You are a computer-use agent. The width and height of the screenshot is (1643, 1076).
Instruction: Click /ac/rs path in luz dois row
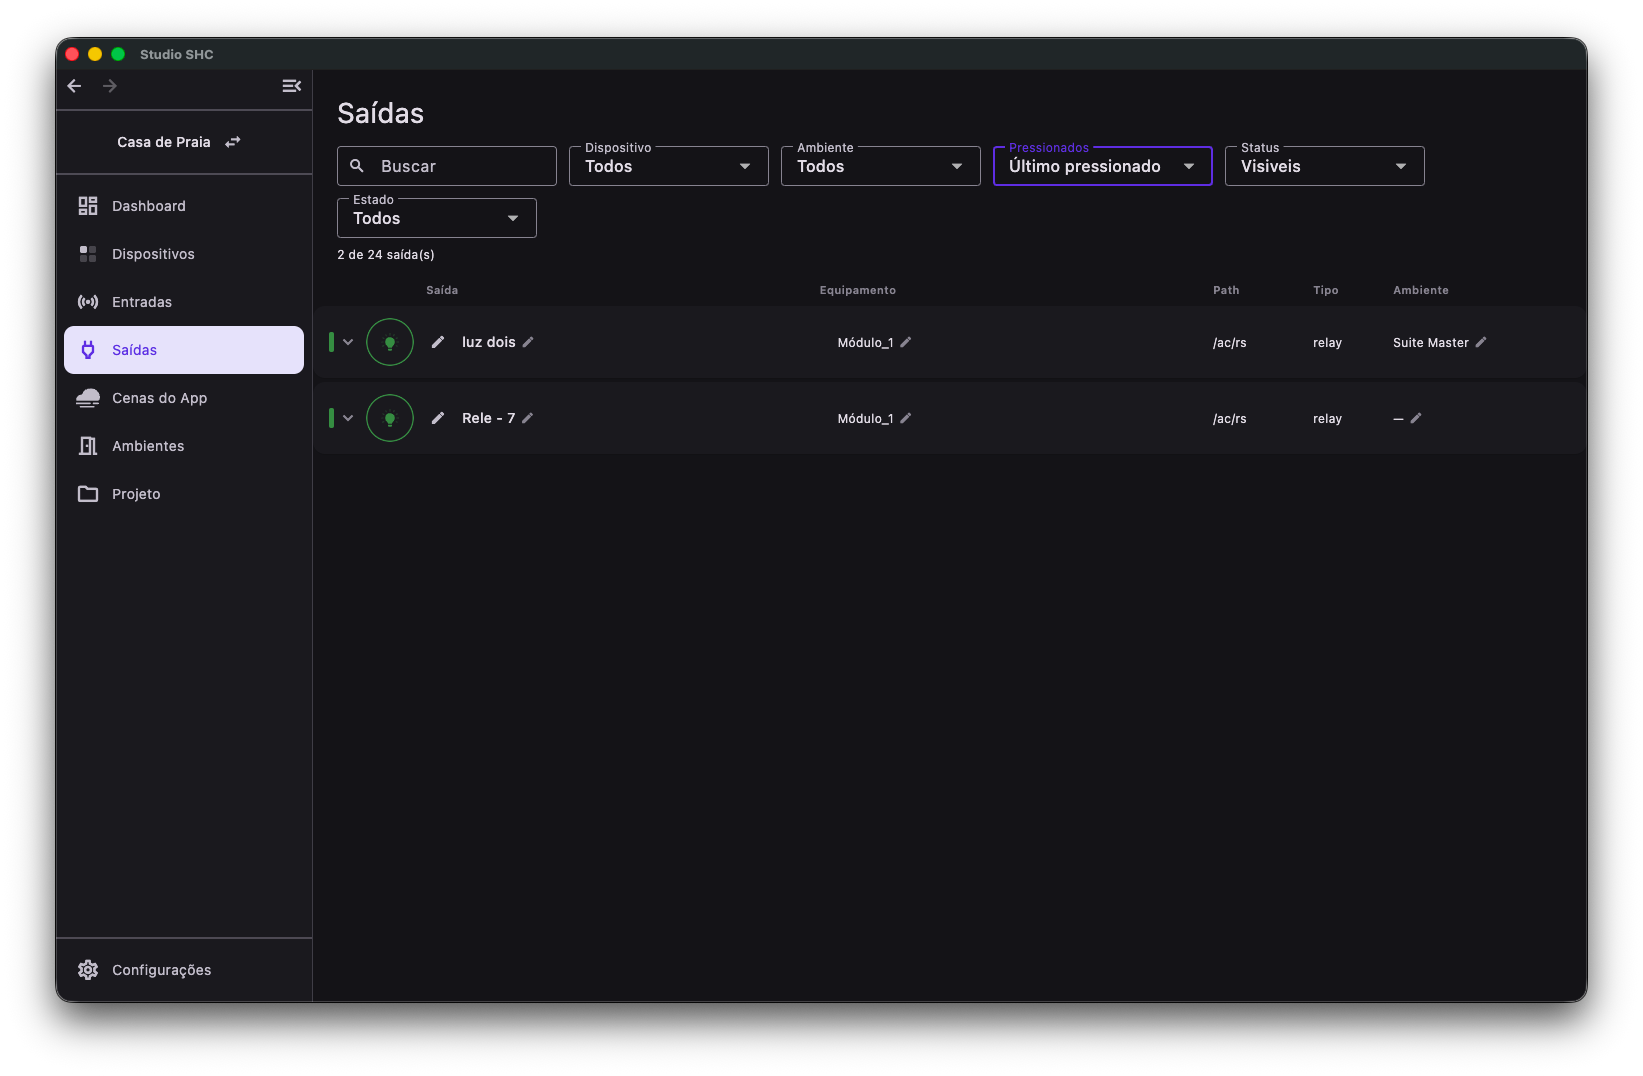pos(1230,343)
